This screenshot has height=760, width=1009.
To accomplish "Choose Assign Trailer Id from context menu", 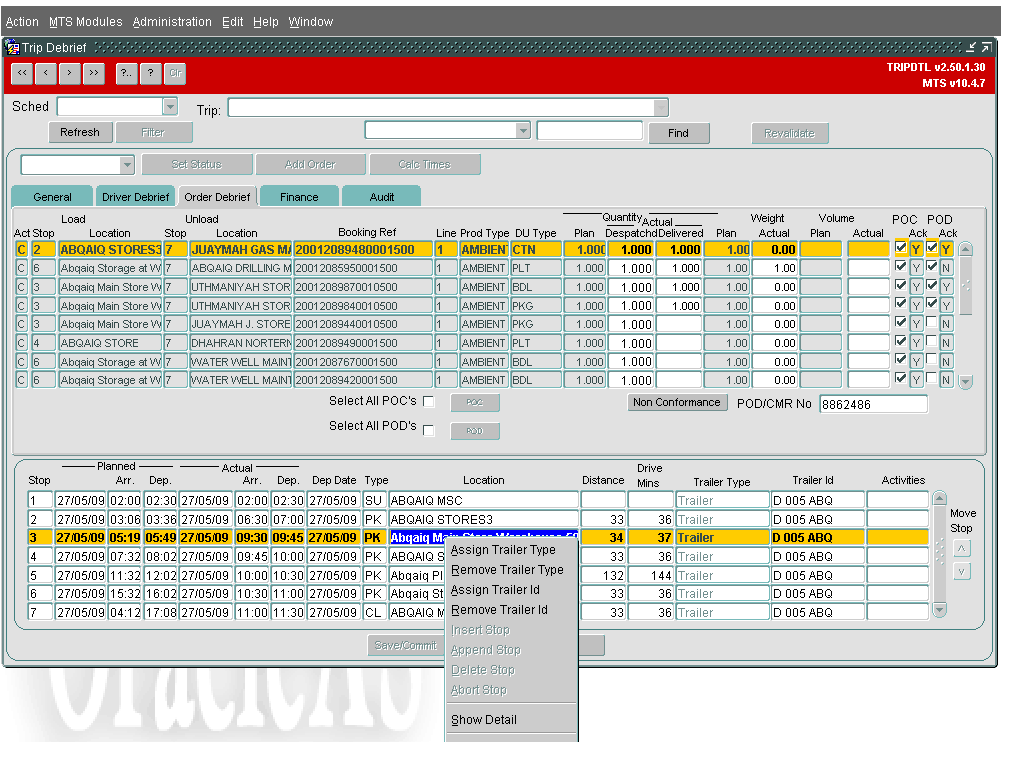I will [495, 590].
